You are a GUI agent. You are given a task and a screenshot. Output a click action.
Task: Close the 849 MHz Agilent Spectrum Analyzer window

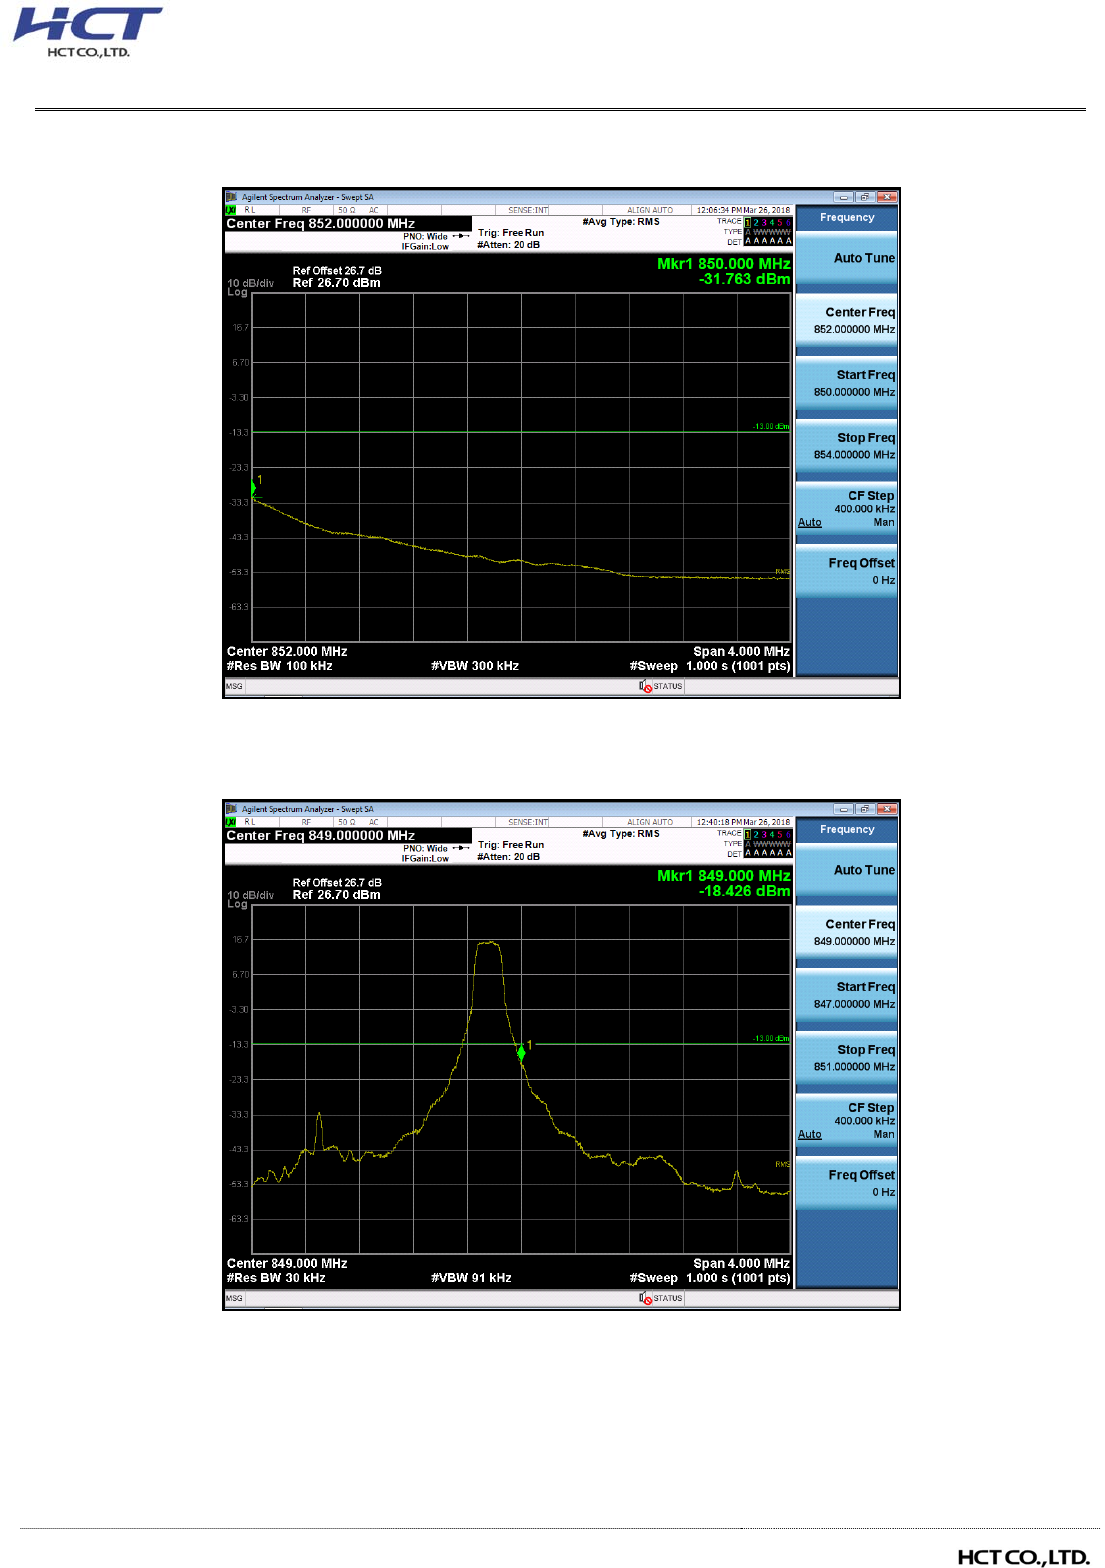[886, 809]
